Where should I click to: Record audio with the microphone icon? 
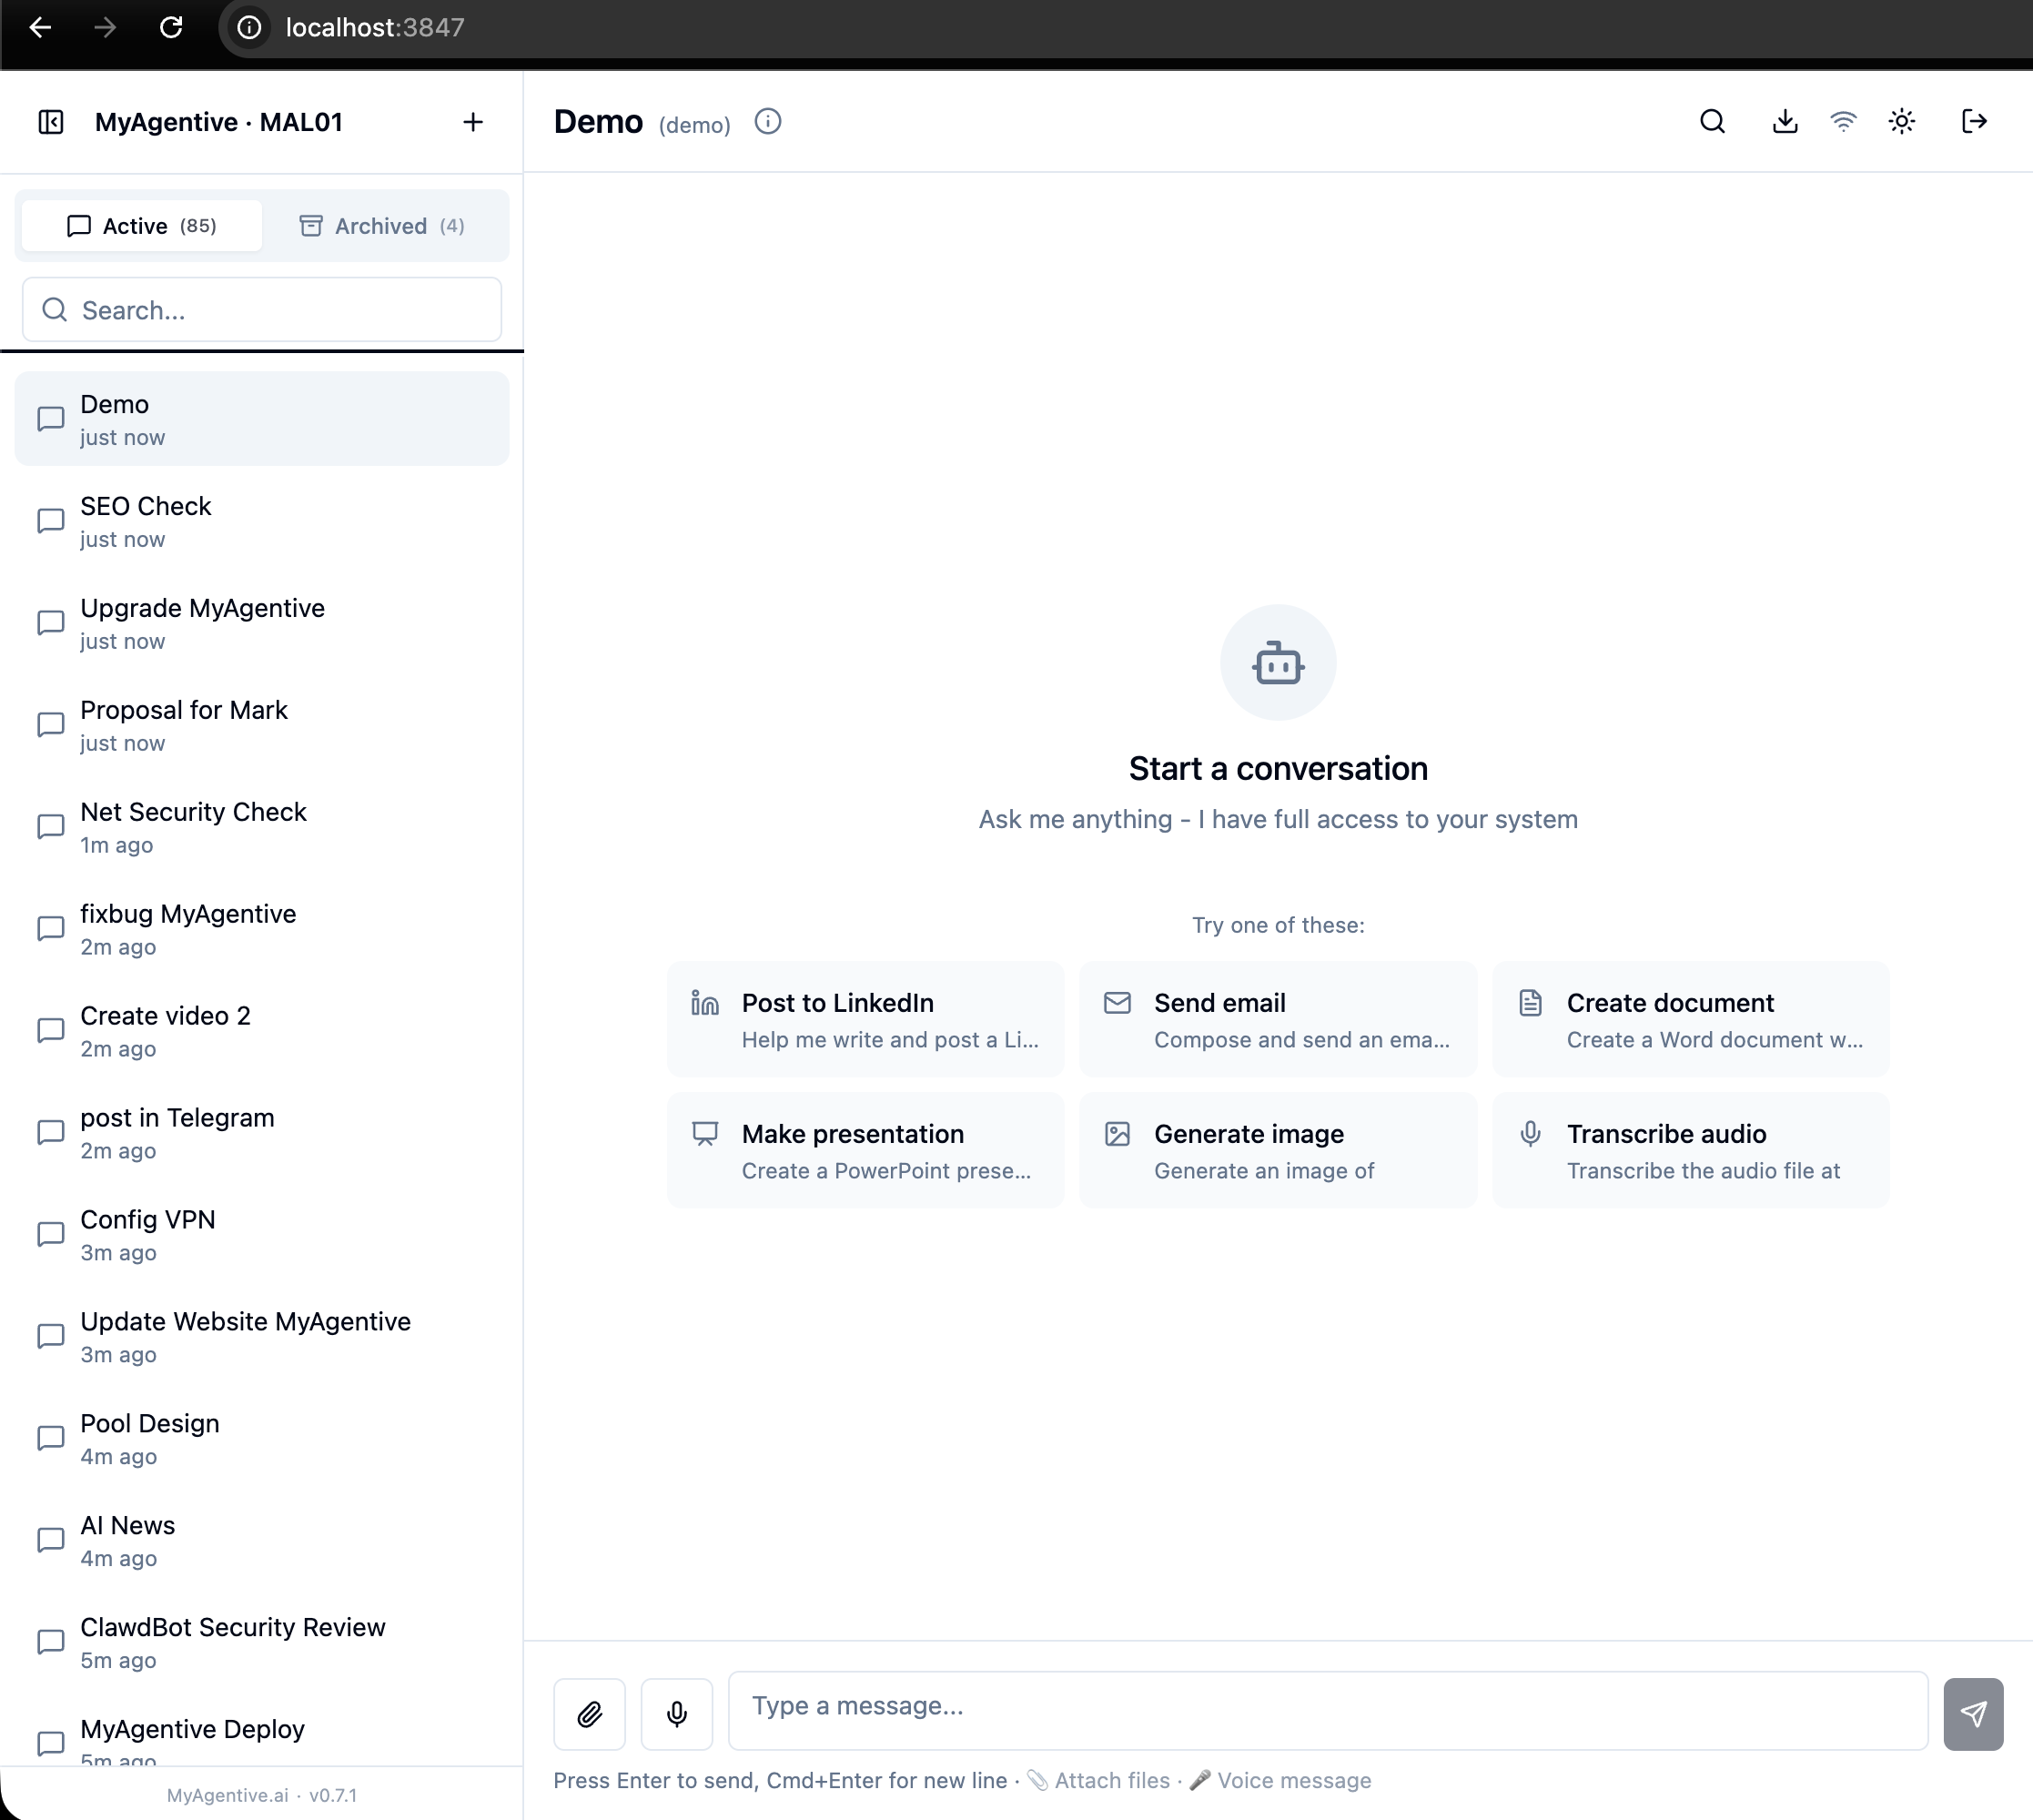click(676, 1713)
